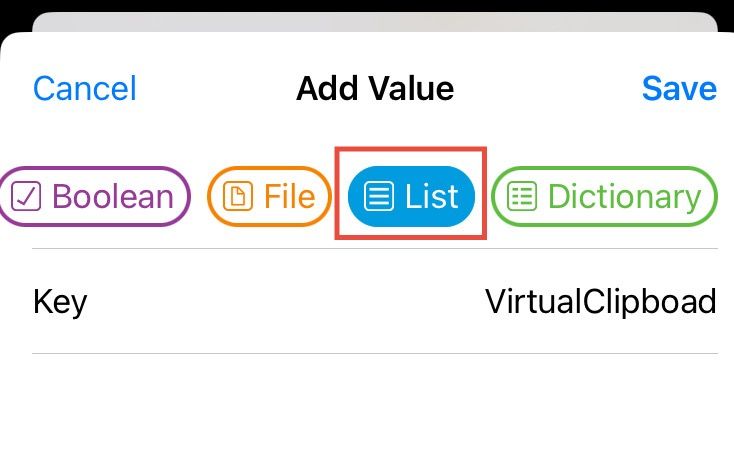
Task: Save the new value
Action: tap(679, 88)
